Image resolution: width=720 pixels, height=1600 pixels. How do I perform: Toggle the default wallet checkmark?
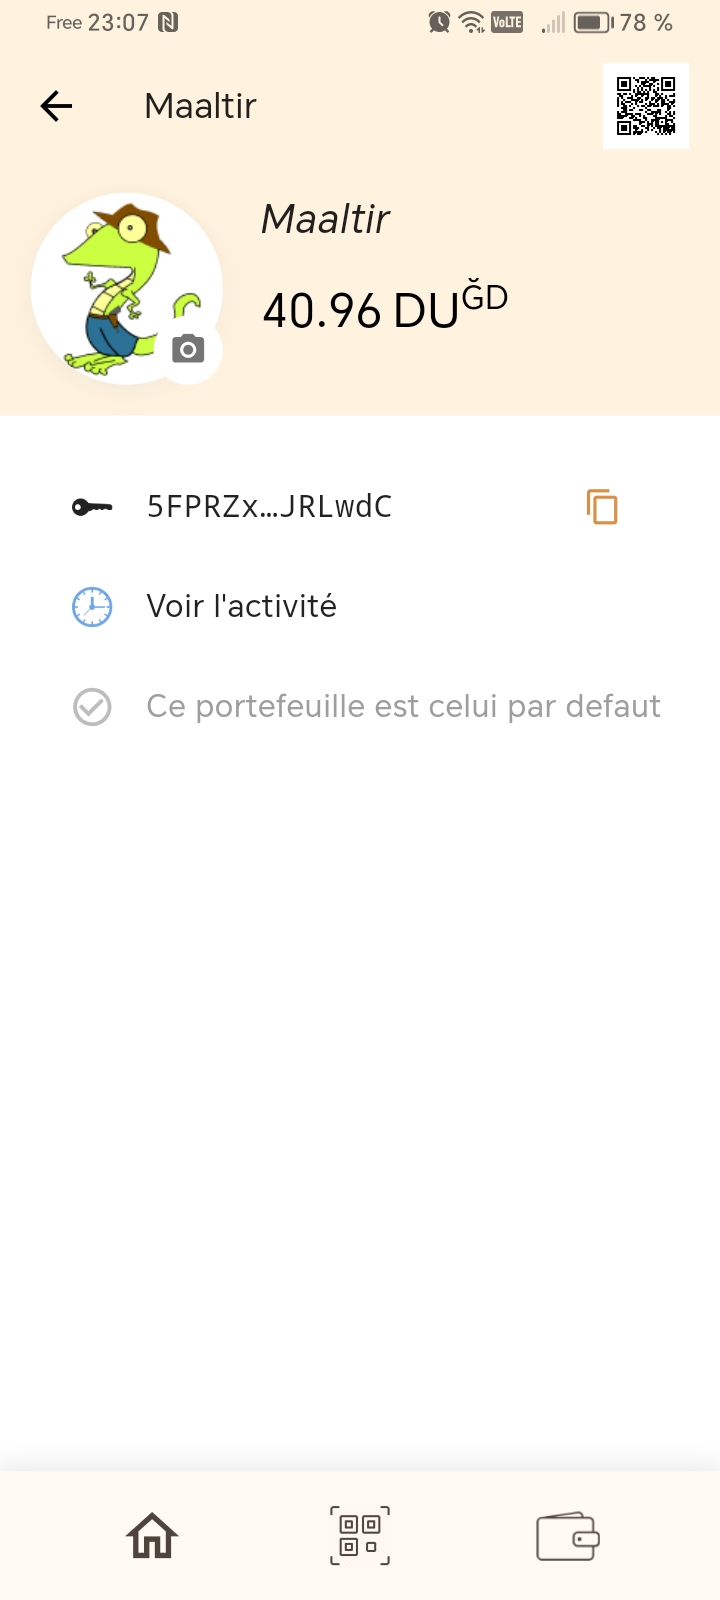(x=92, y=707)
